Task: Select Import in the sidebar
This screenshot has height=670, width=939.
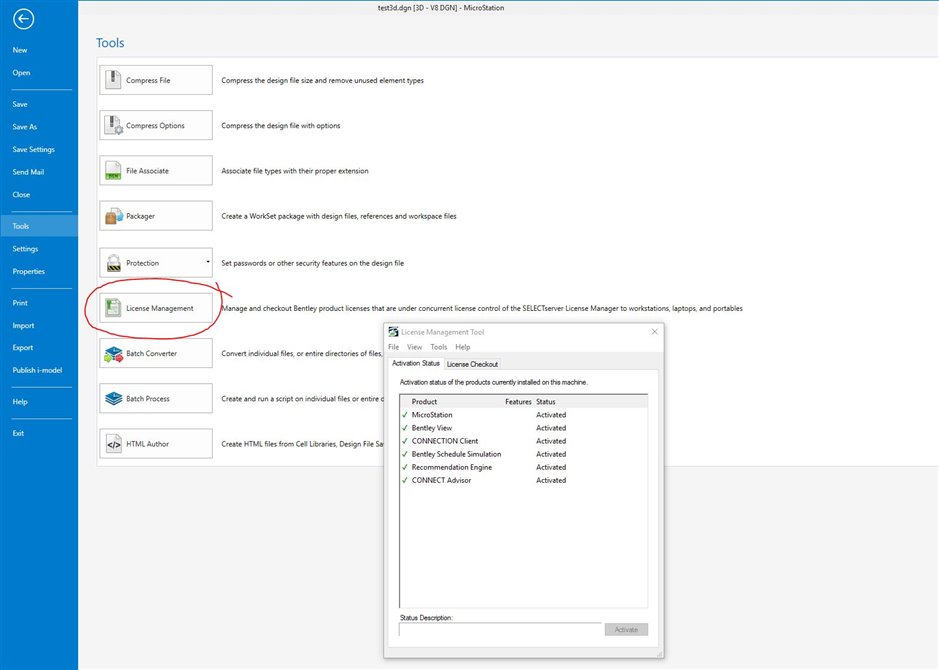Action: [23, 326]
